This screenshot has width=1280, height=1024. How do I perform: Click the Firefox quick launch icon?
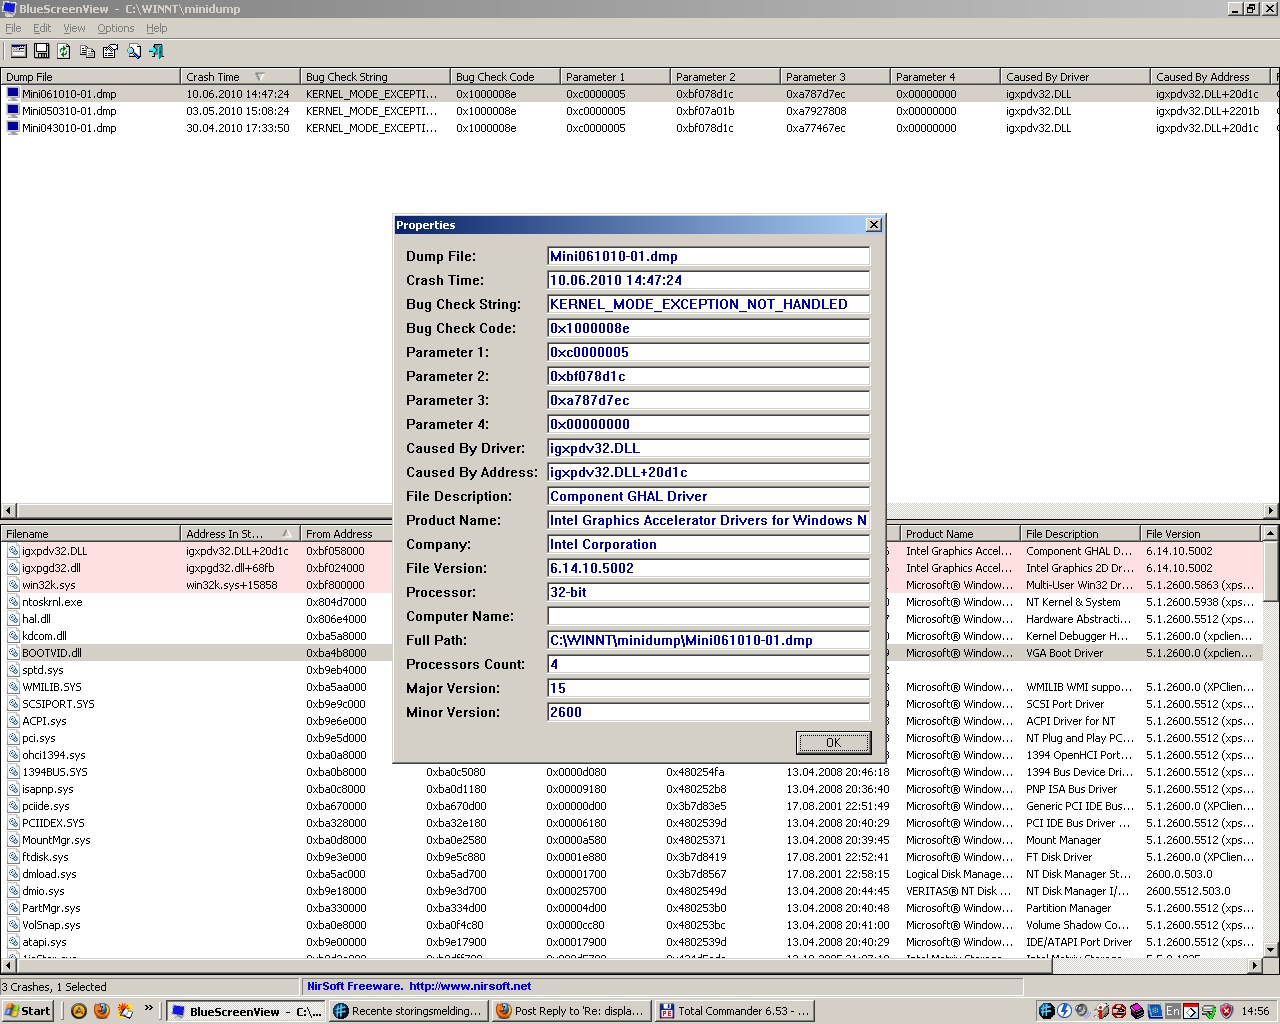pyautogui.click(x=102, y=1011)
